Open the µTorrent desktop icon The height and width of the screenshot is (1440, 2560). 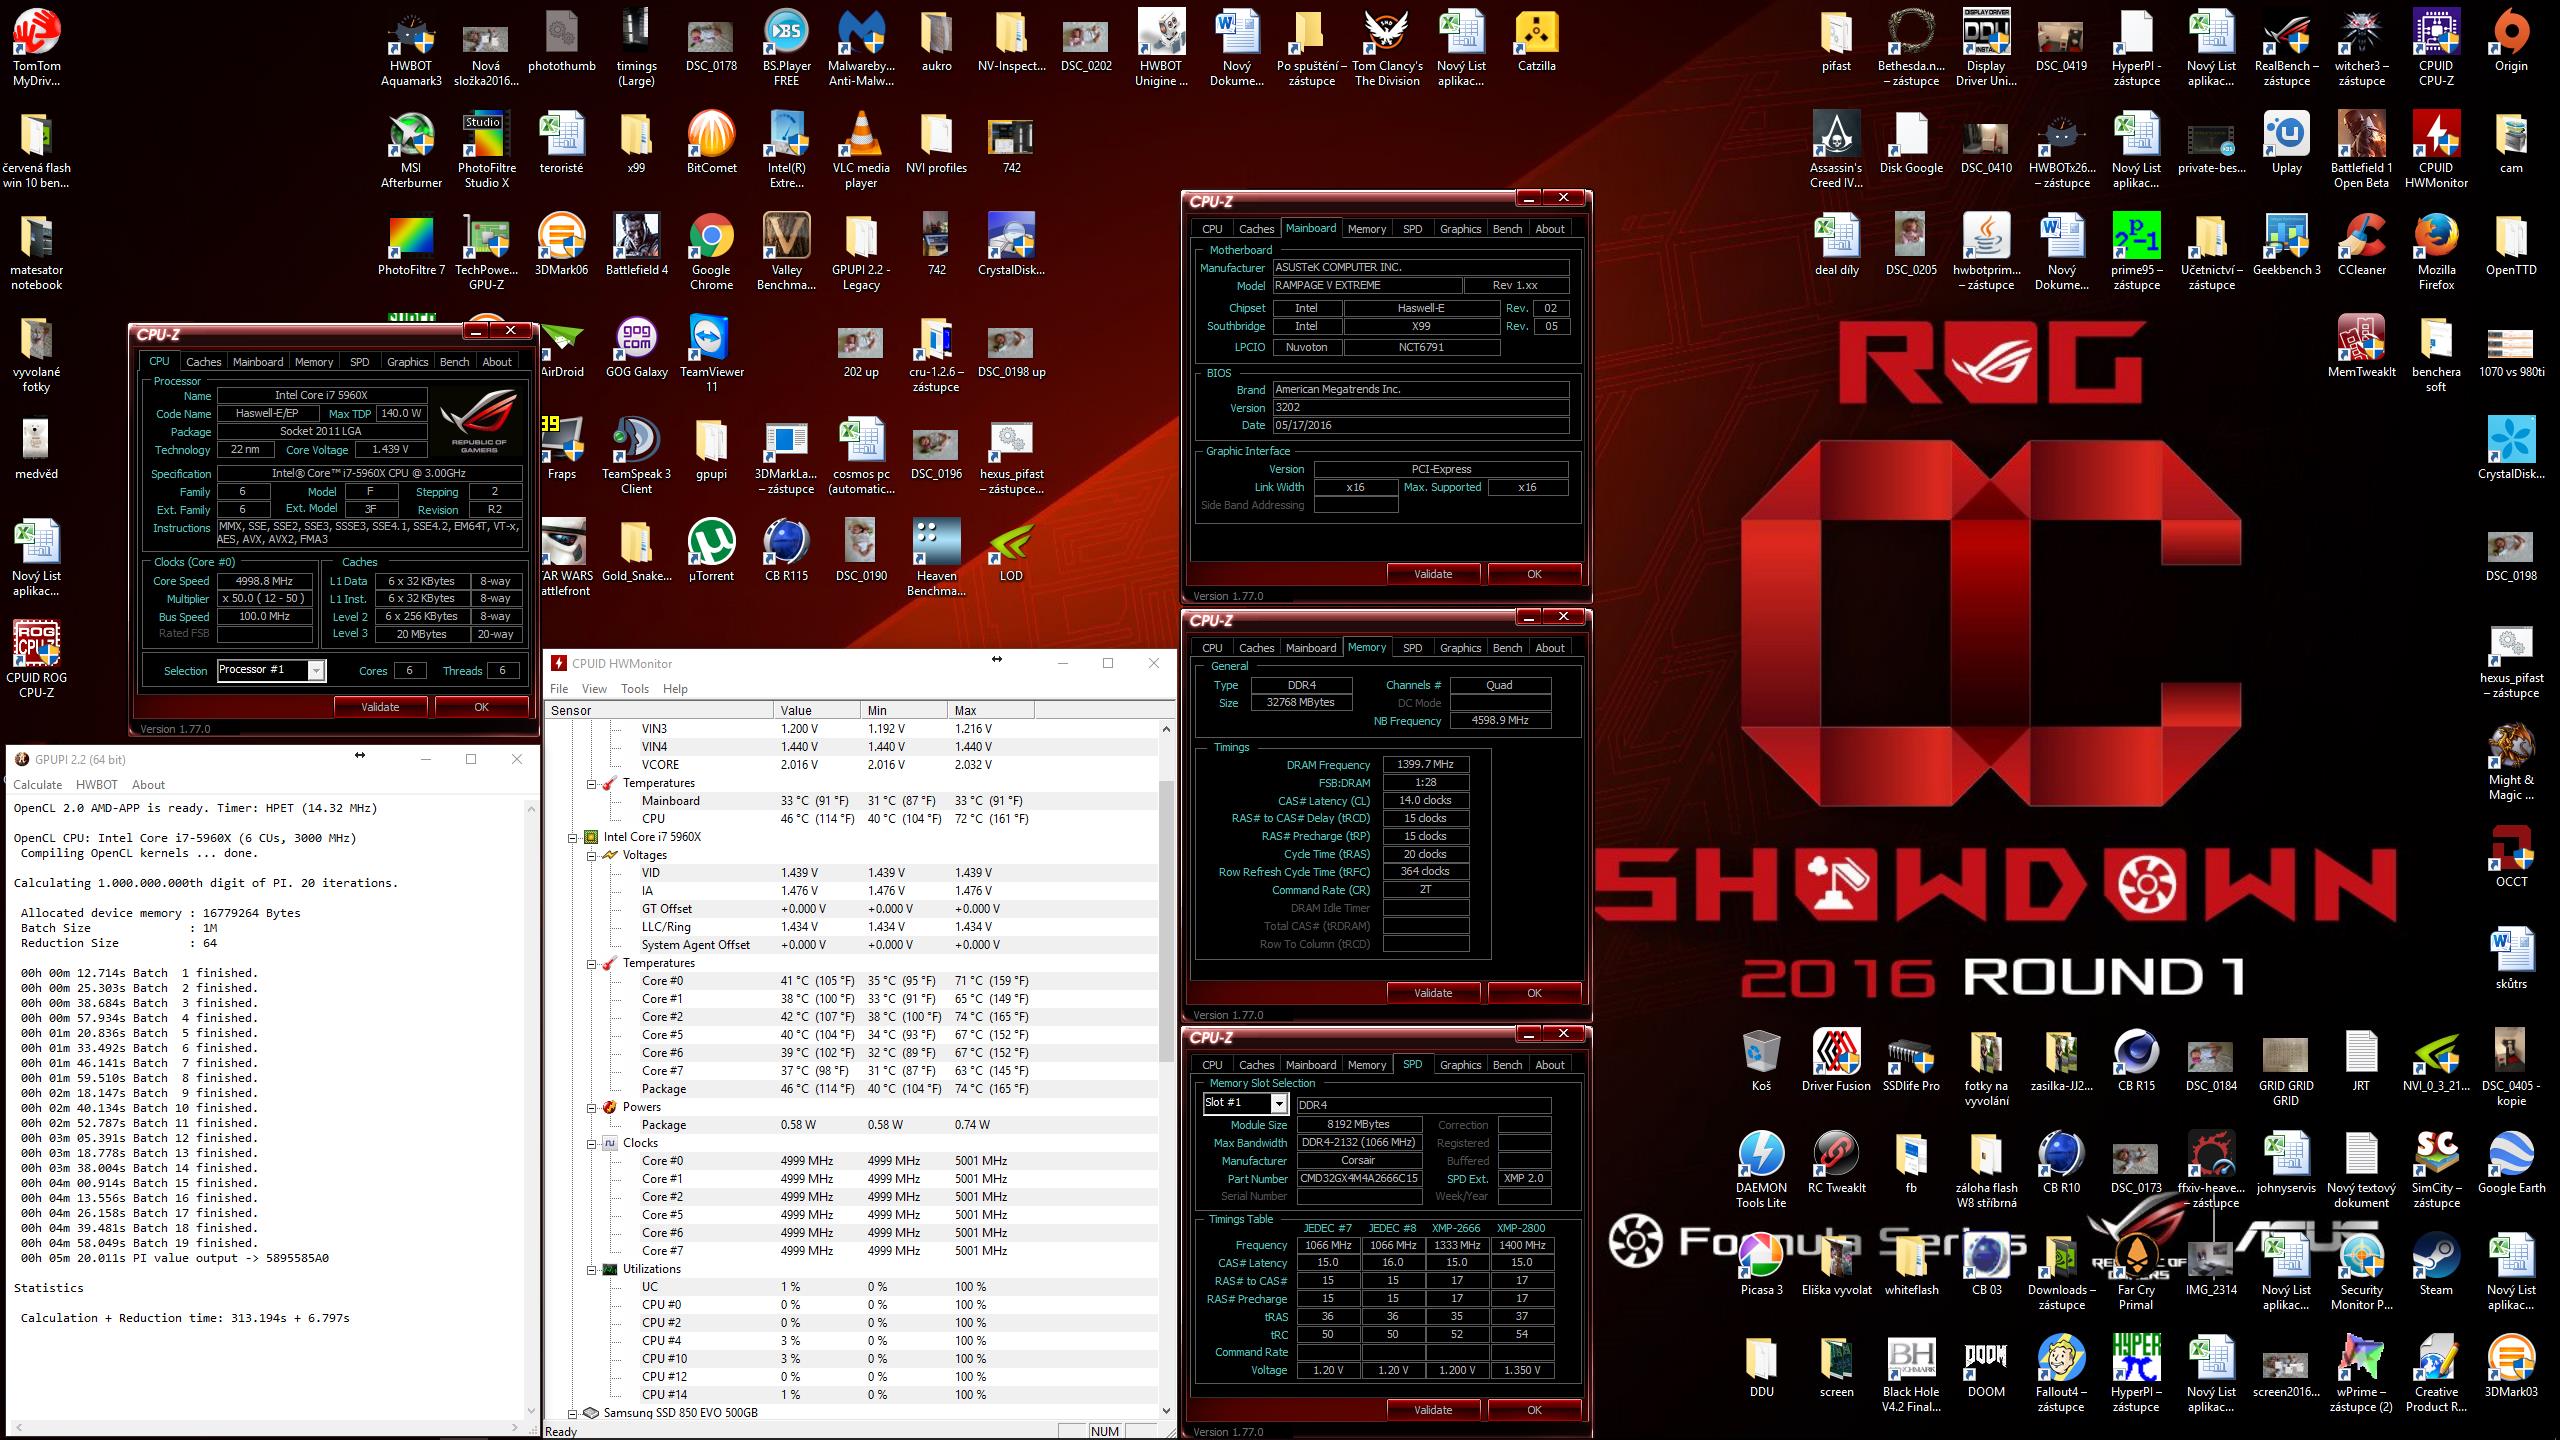point(711,550)
